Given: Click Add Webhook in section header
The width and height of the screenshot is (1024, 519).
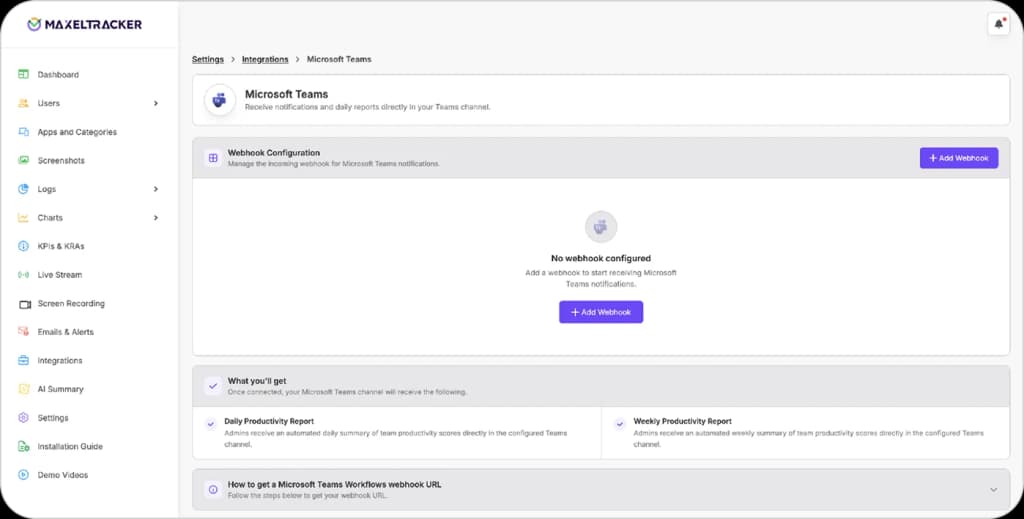Looking at the screenshot, I should (959, 158).
